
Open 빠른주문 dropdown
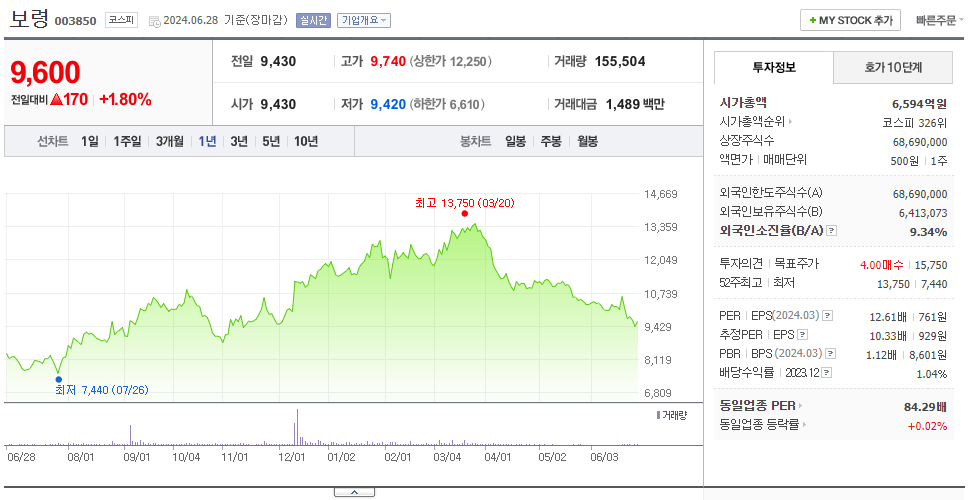coord(940,20)
